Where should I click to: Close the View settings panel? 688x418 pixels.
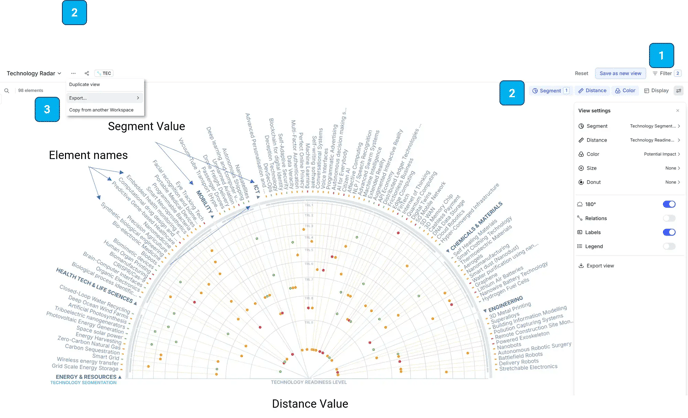[677, 111]
